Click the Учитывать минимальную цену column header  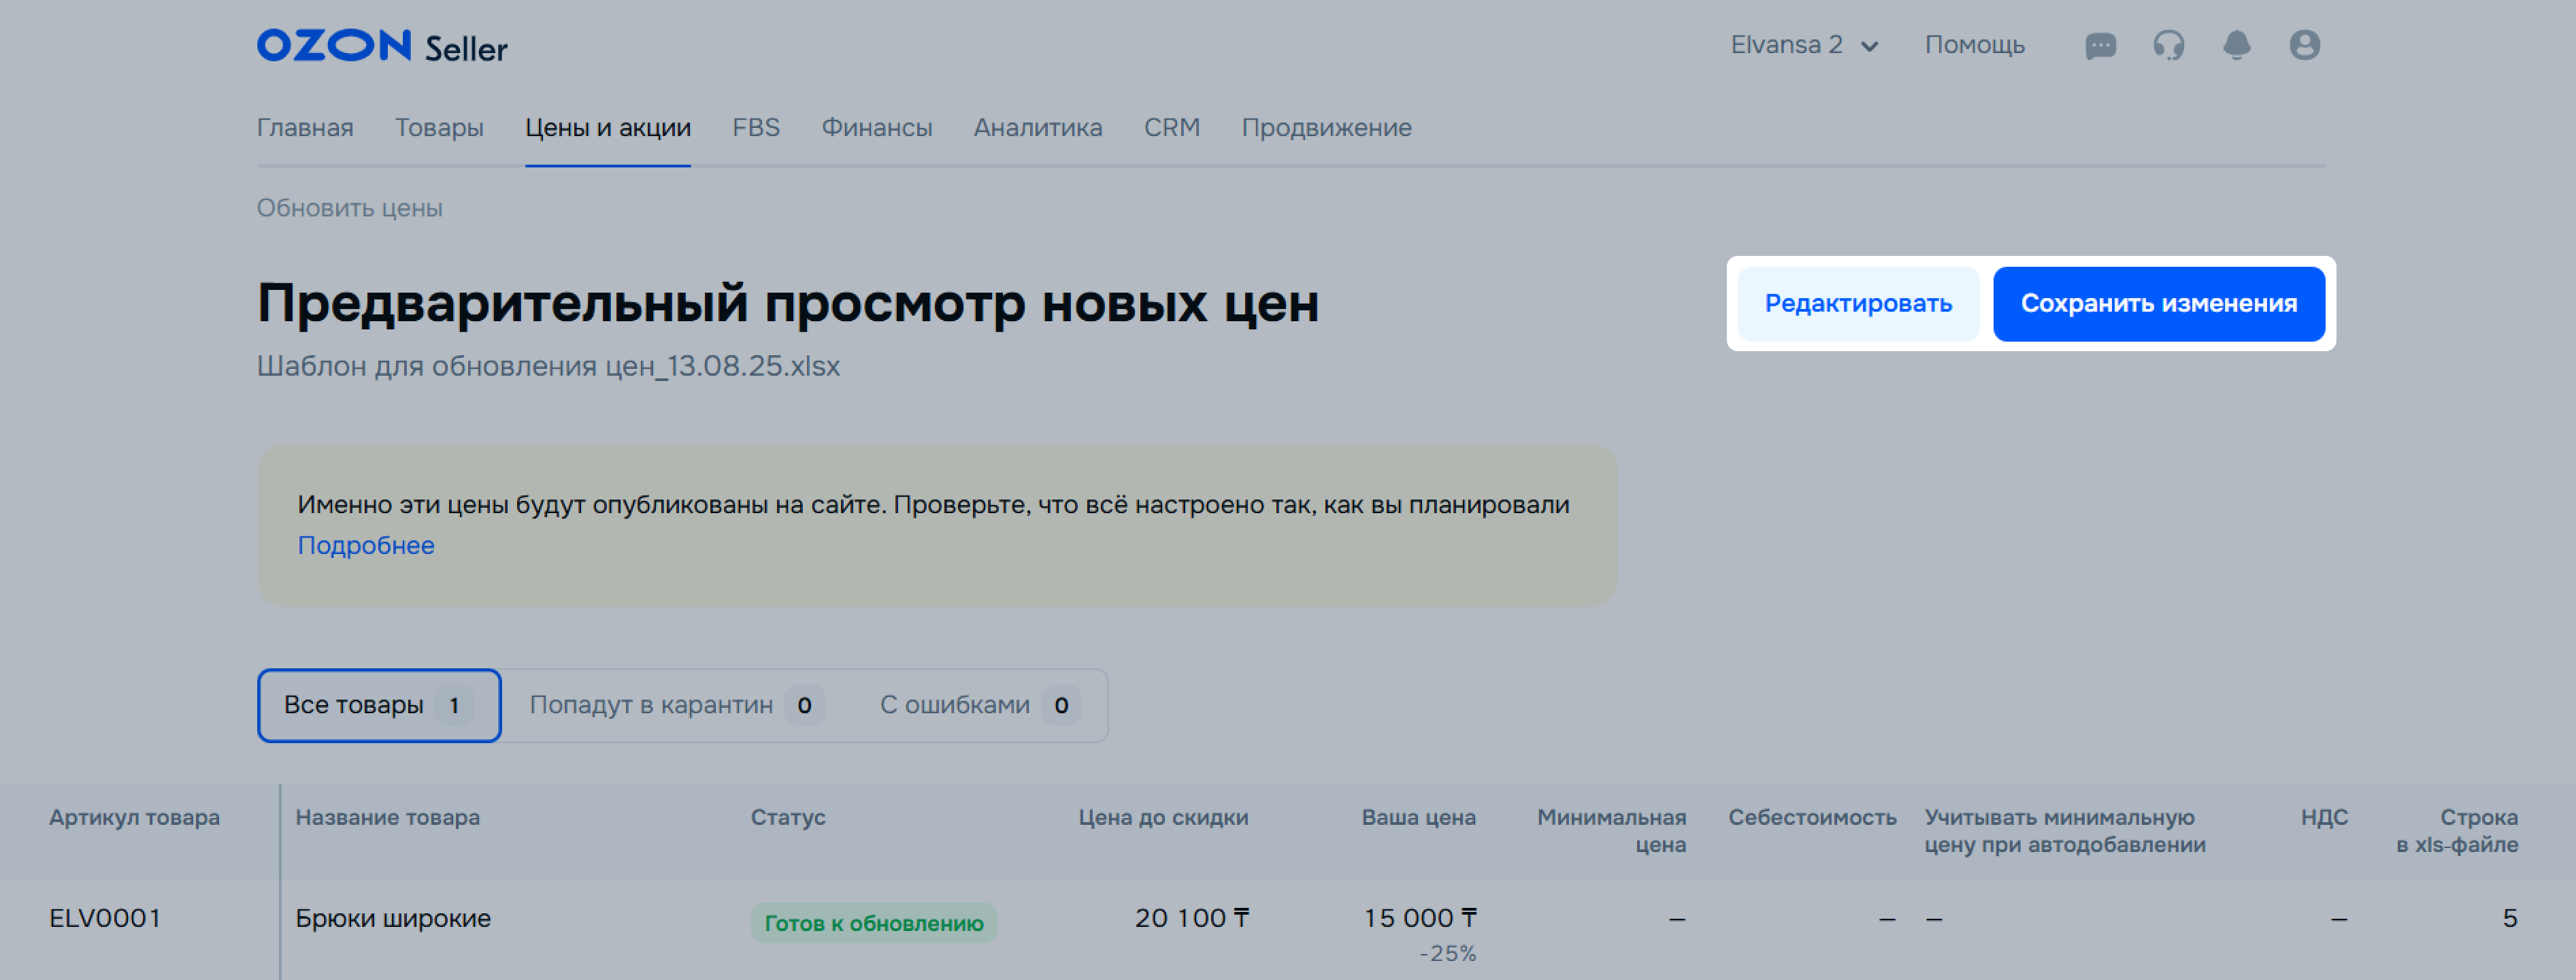coord(2064,831)
